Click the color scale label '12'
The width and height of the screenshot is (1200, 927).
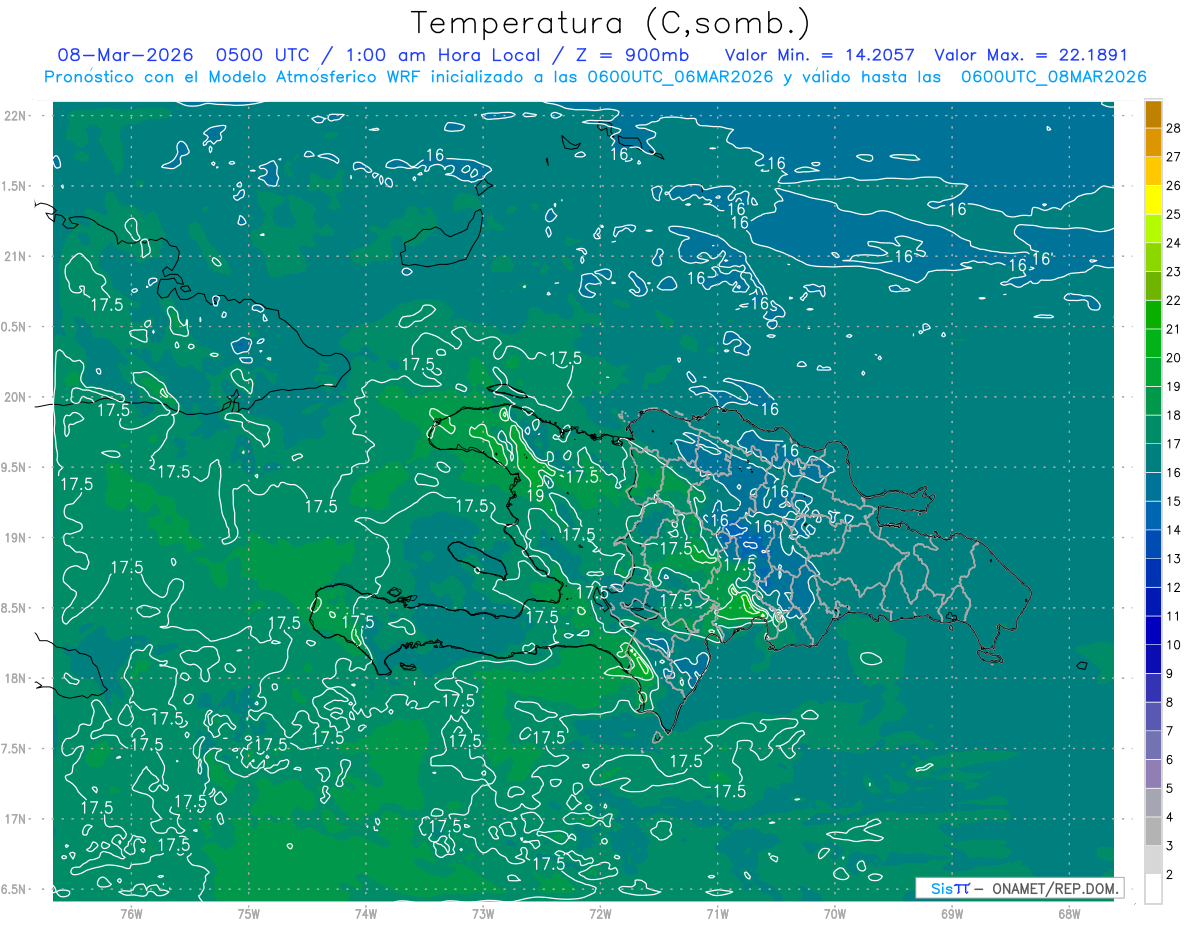1174,587
